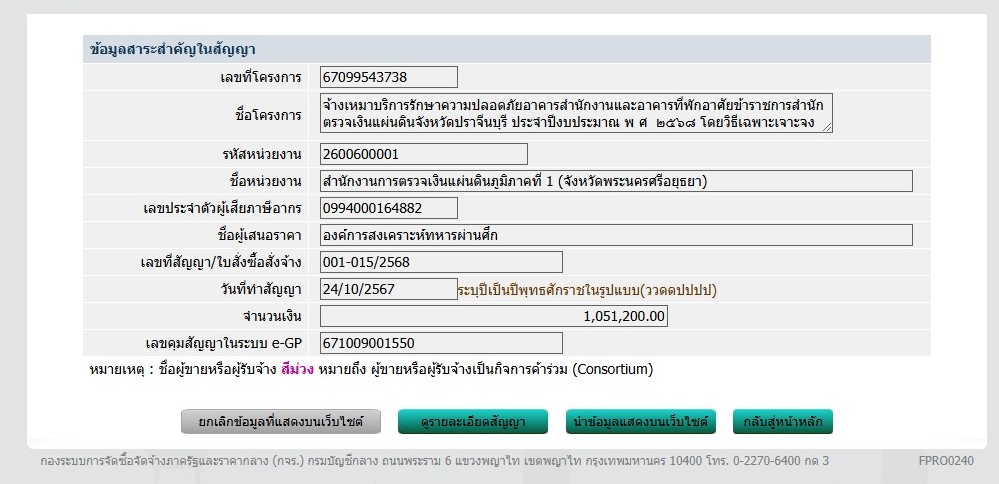Viewport: 999px width, 484px height.
Task: Focus the ชื่อหน่วยงาน field
Action: pos(615,181)
